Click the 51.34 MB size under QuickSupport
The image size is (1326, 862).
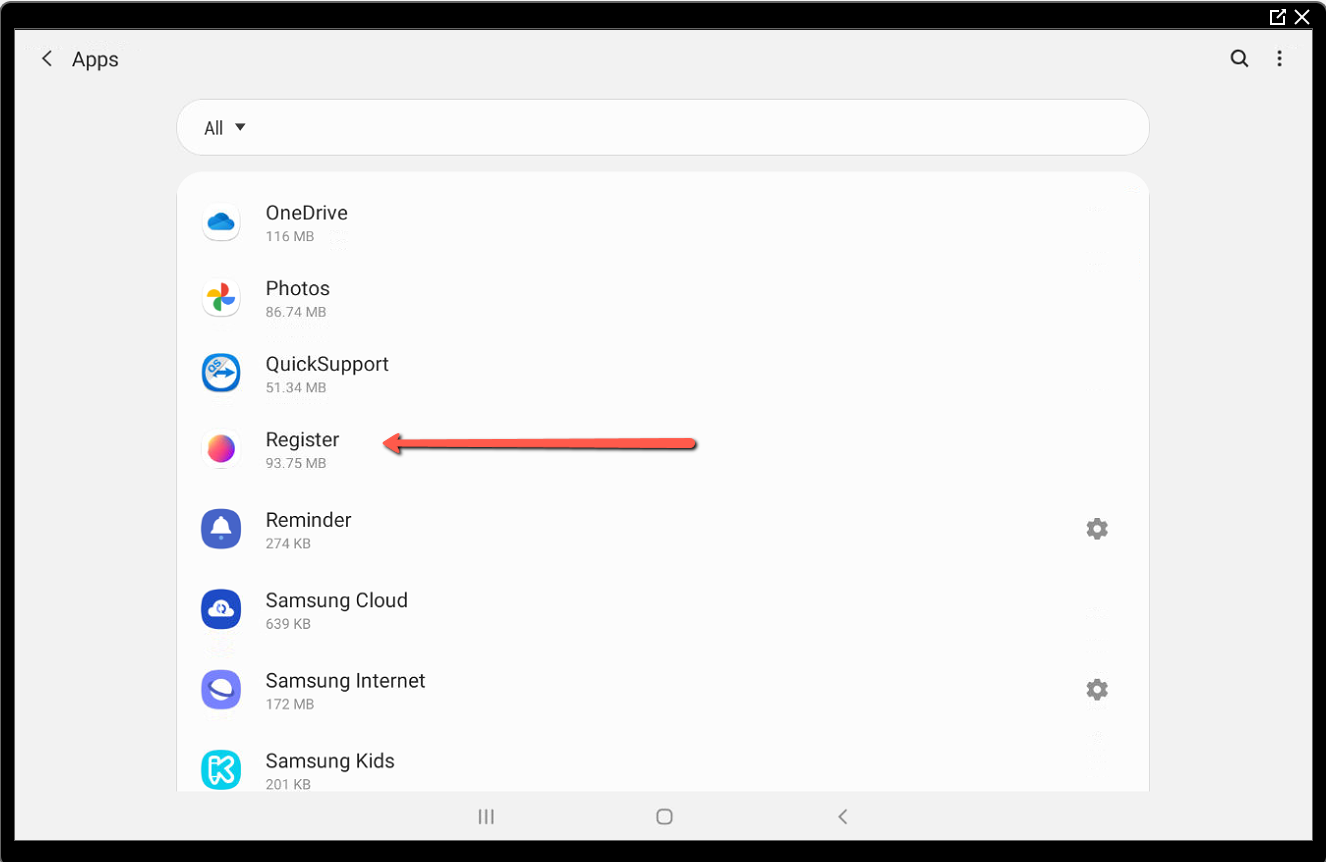(296, 388)
